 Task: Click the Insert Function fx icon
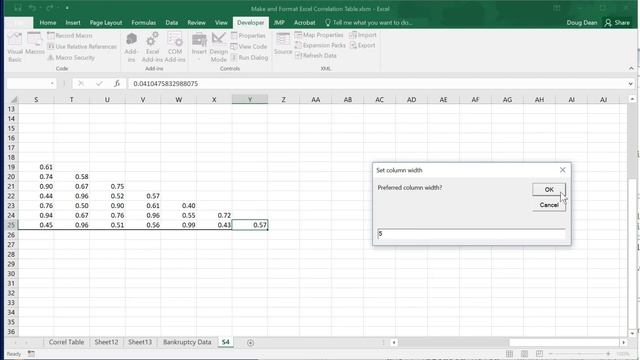pyautogui.click(x=117, y=84)
